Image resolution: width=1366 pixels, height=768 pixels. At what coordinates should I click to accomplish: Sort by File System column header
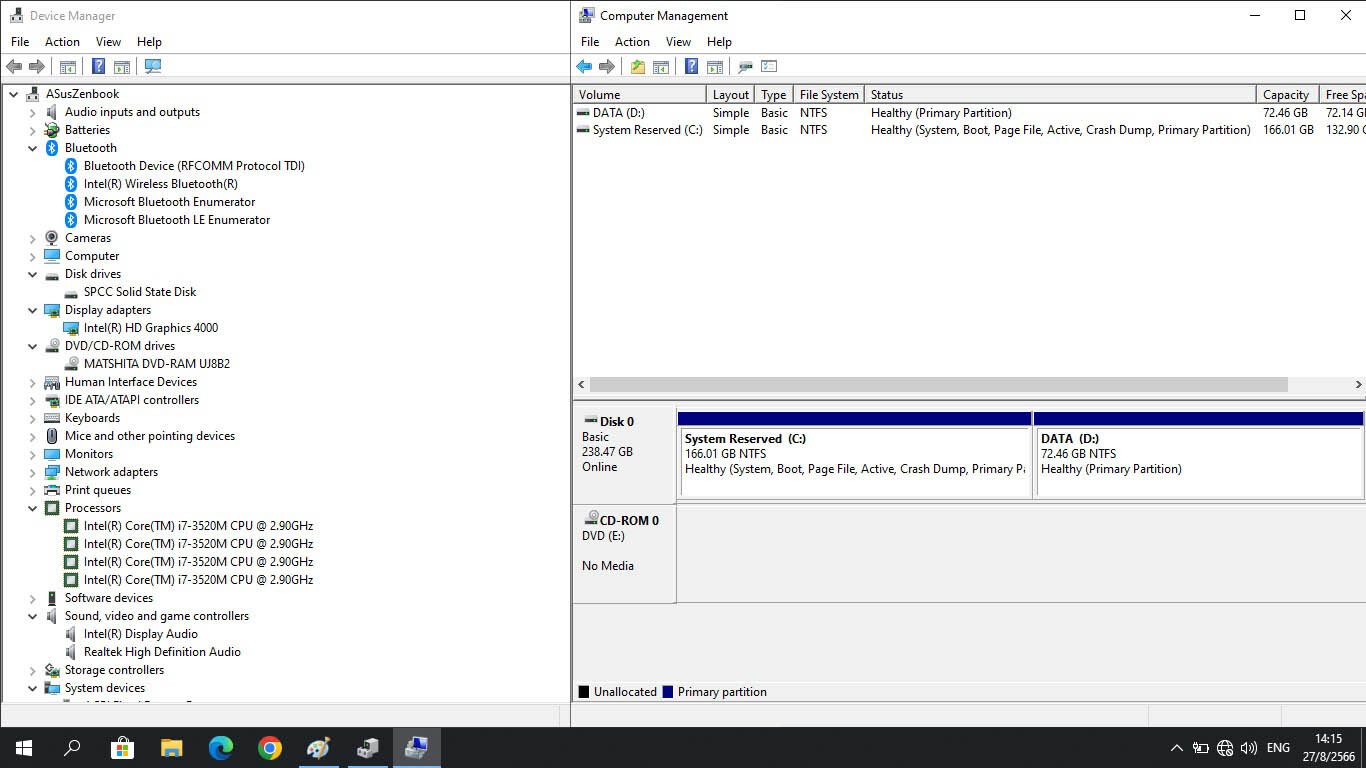click(x=829, y=94)
